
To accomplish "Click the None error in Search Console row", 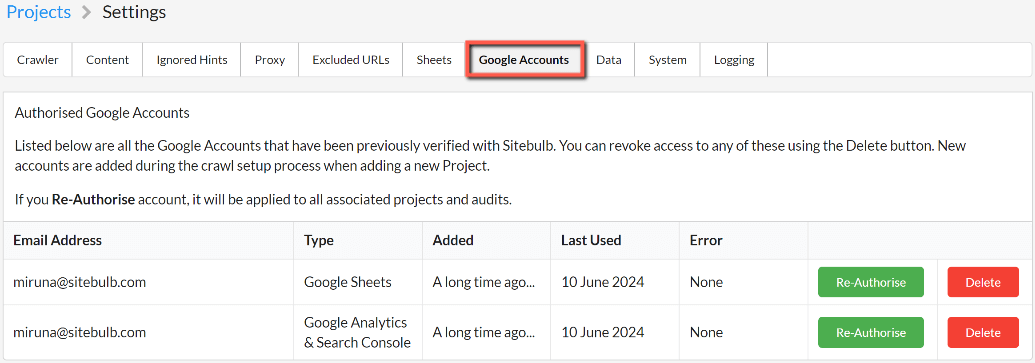I will (x=706, y=333).
